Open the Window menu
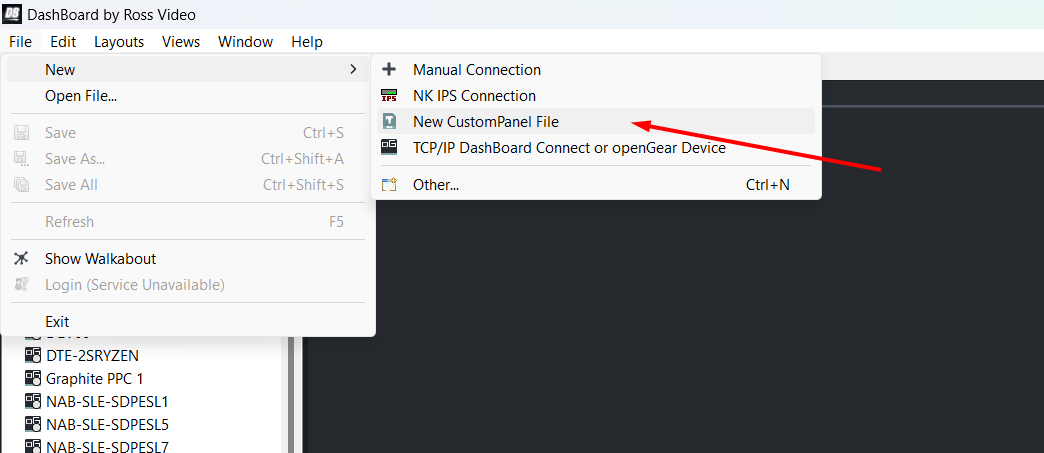This screenshot has width=1044, height=453. 245,42
